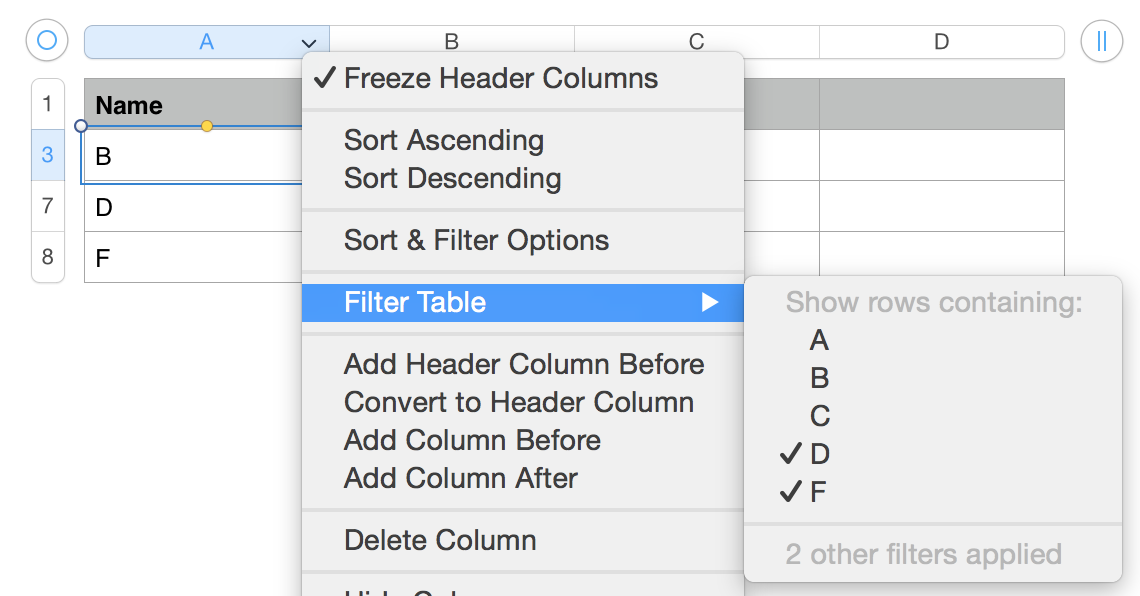
Task: Enable filter value A in submenu
Action: [x=819, y=341]
